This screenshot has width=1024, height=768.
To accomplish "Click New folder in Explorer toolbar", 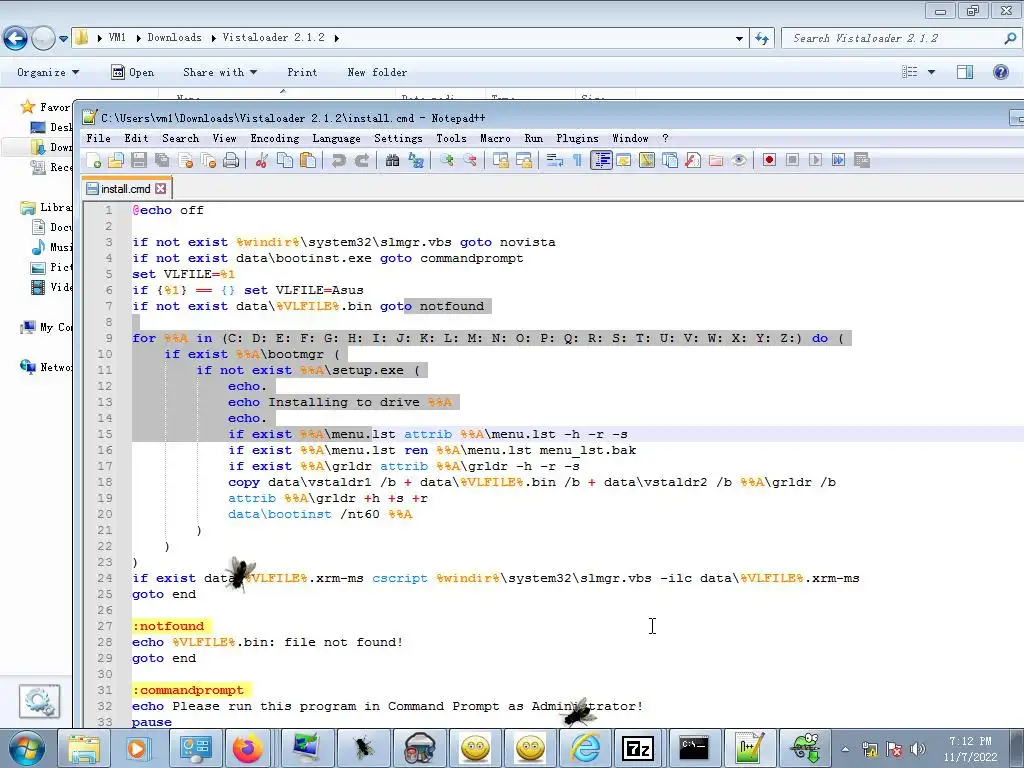I will pos(377,72).
